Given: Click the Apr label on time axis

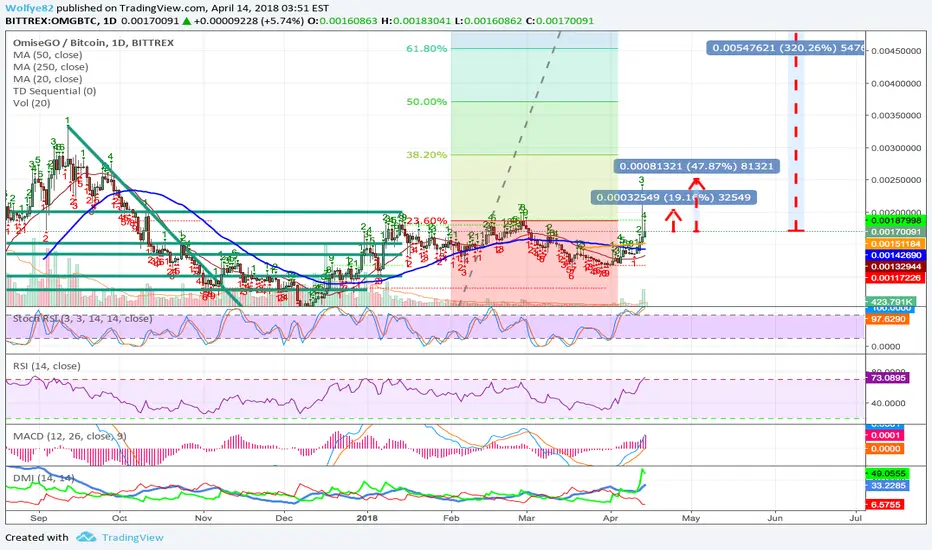Looking at the screenshot, I should [x=610, y=518].
